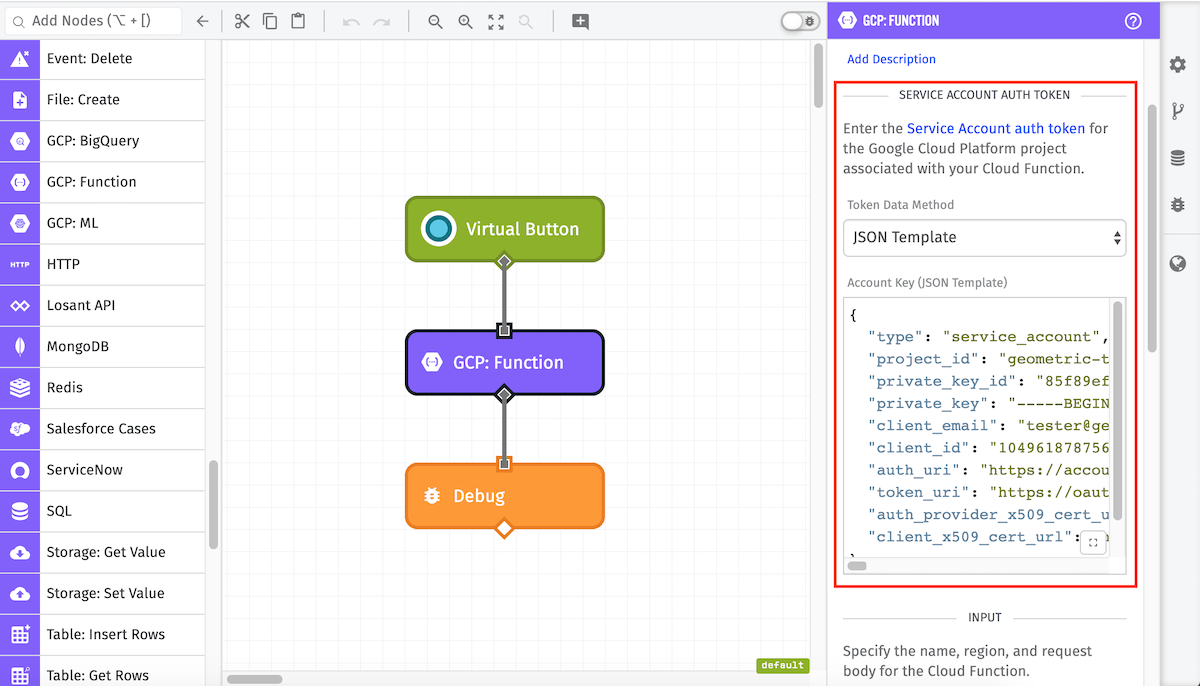Redo the last canvas action

381,21
